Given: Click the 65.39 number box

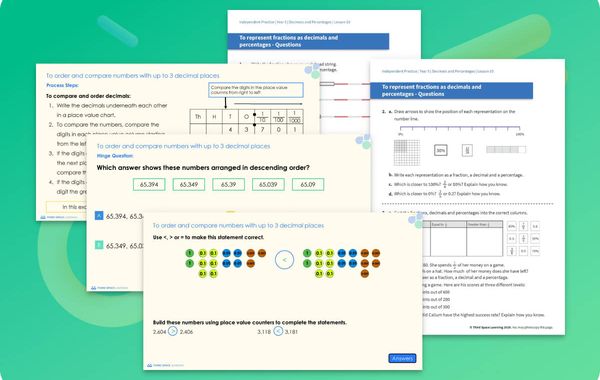Looking at the screenshot, I should pos(228,184).
